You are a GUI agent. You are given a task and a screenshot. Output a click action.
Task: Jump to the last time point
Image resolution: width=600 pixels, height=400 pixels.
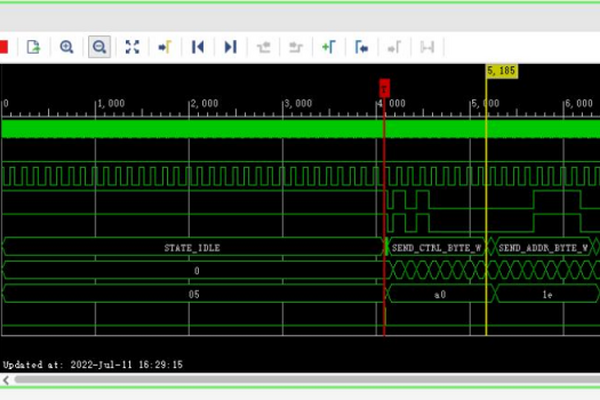(230, 46)
